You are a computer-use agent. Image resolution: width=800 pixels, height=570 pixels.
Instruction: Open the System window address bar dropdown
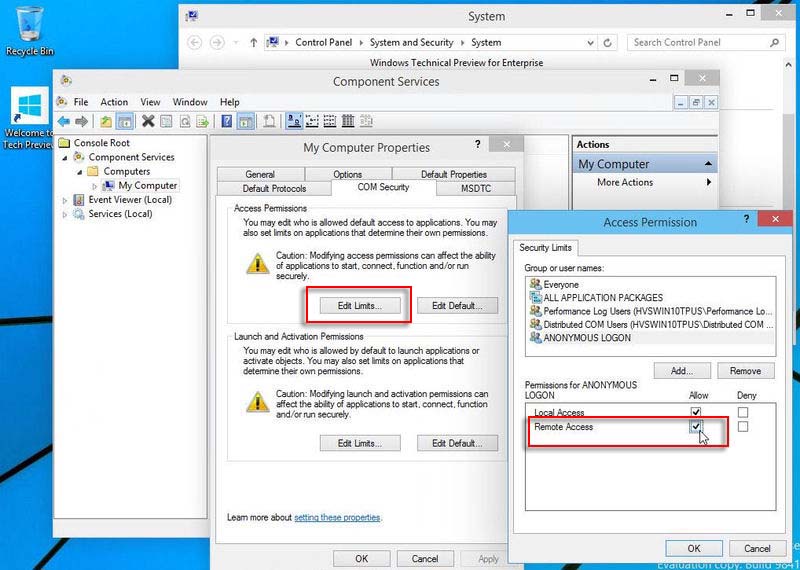590,43
